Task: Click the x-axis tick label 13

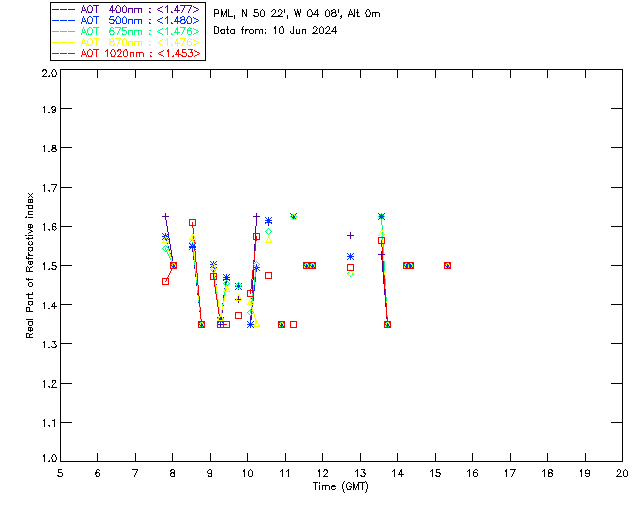Action: [360, 473]
